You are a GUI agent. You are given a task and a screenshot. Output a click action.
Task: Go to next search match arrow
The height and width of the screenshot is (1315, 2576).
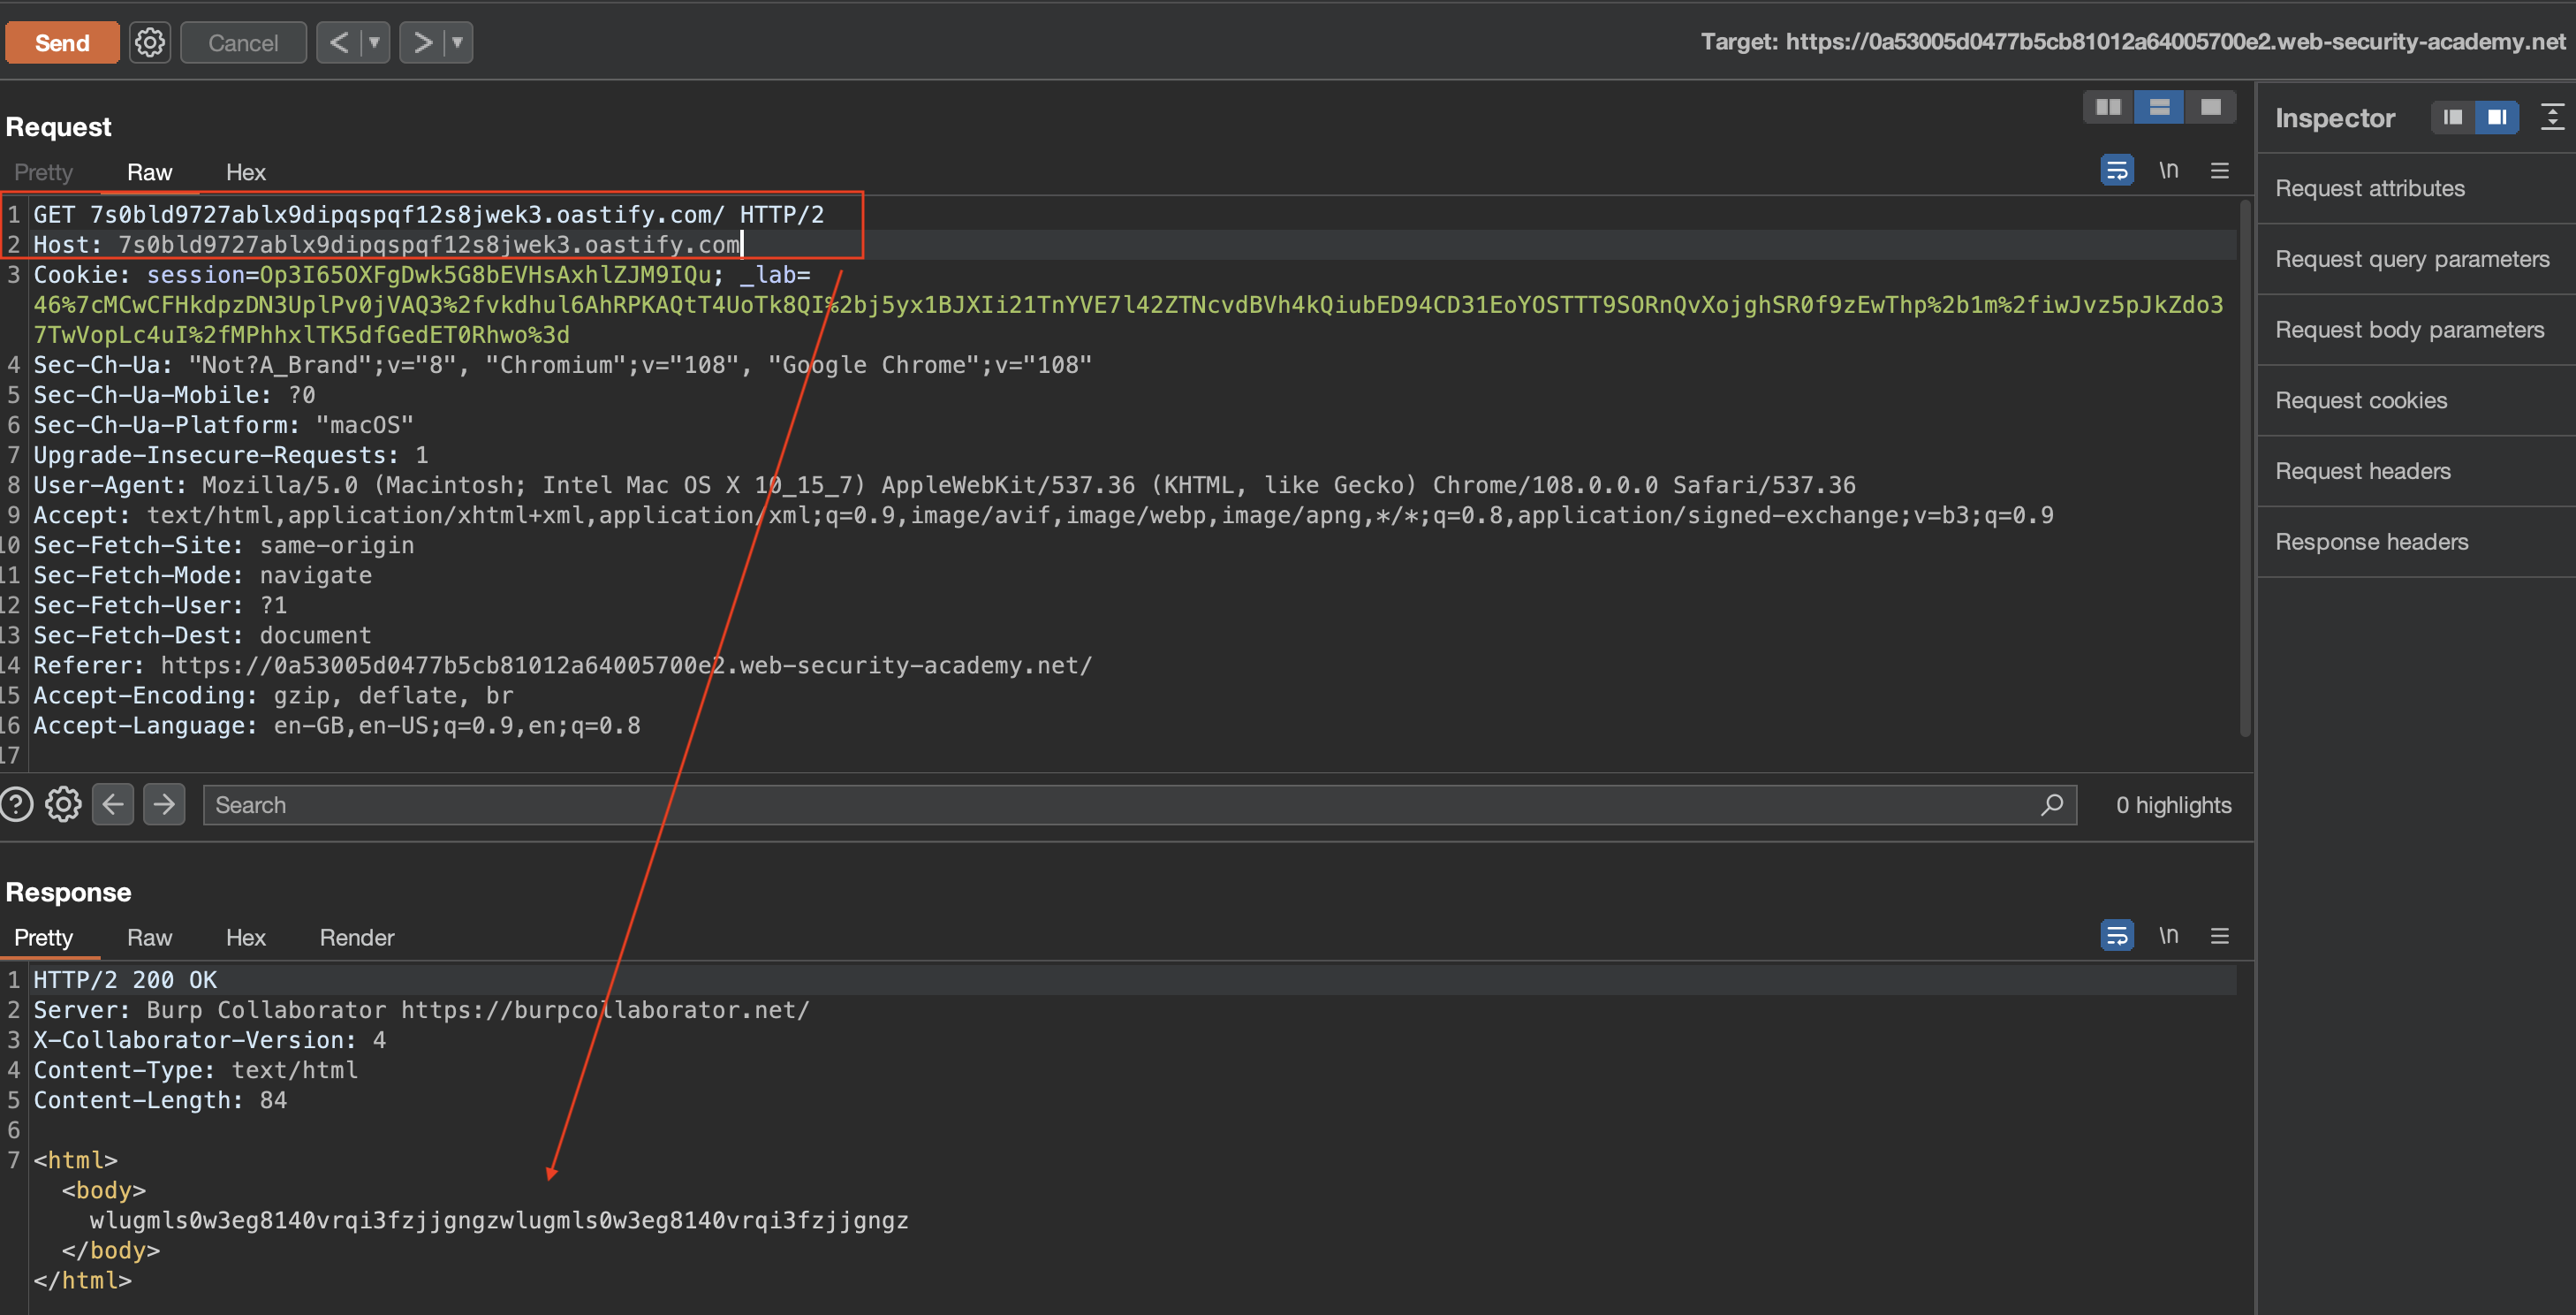(x=164, y=805)
